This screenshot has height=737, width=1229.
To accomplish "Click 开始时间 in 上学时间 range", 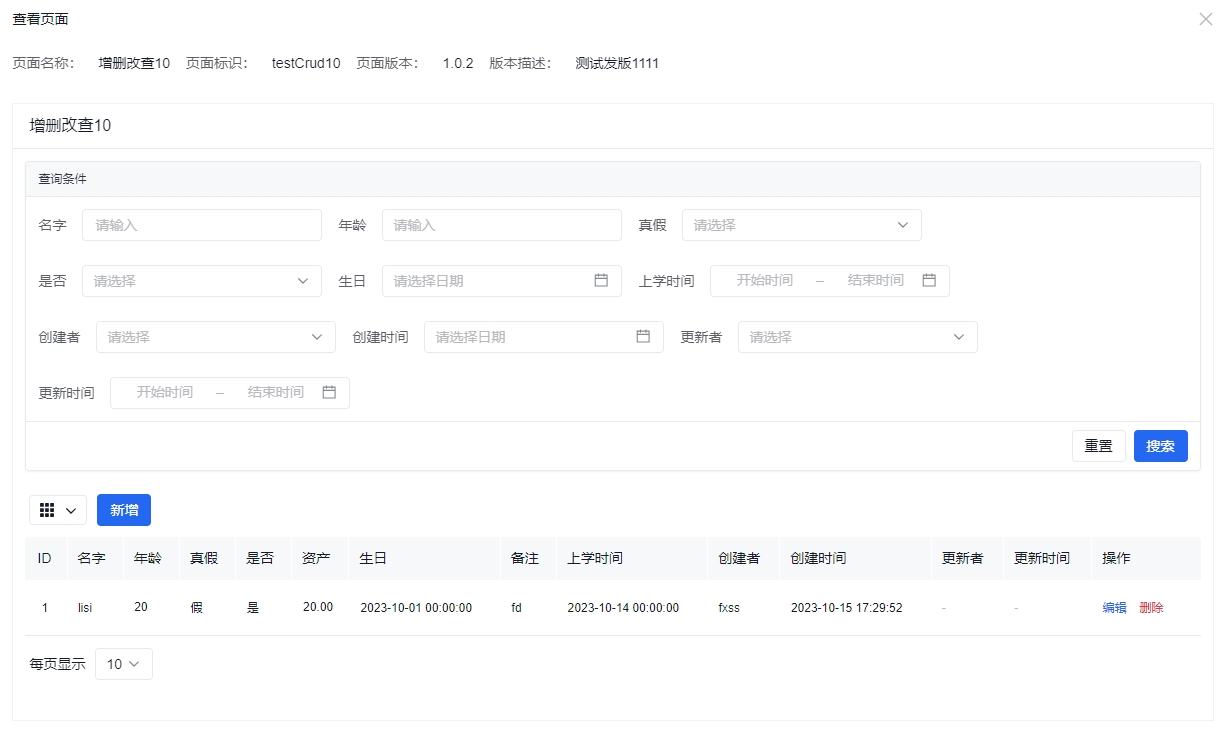I will tap(764, 281).
